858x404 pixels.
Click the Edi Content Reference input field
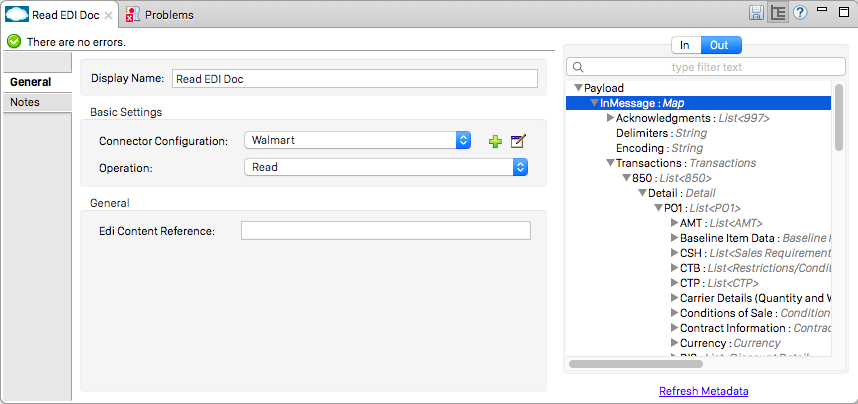tap(385, 231)
